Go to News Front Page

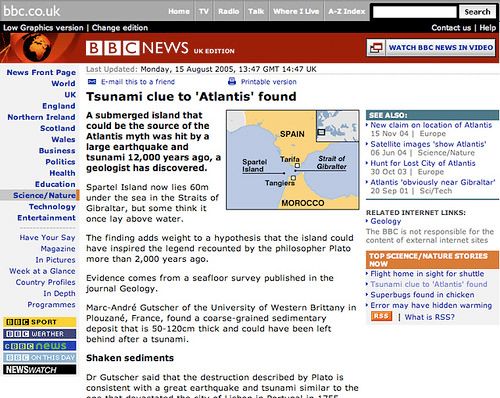click(x=41, y=72)
